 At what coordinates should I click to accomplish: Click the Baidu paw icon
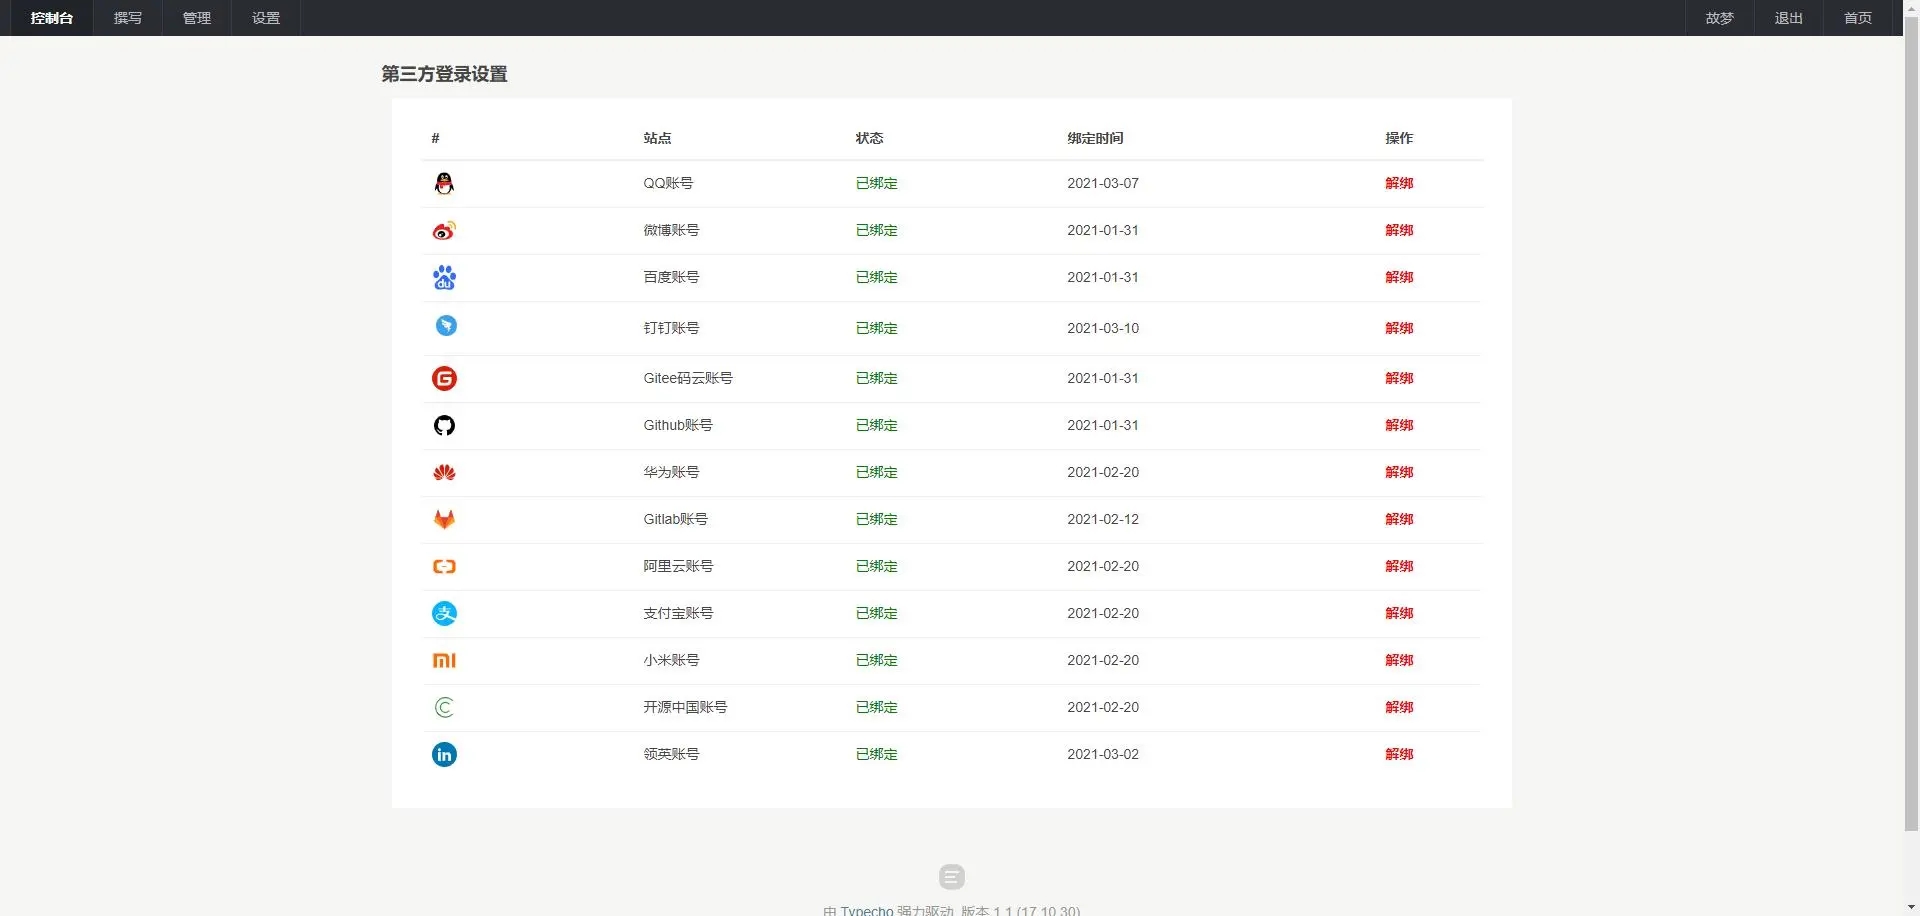[444, 278]
